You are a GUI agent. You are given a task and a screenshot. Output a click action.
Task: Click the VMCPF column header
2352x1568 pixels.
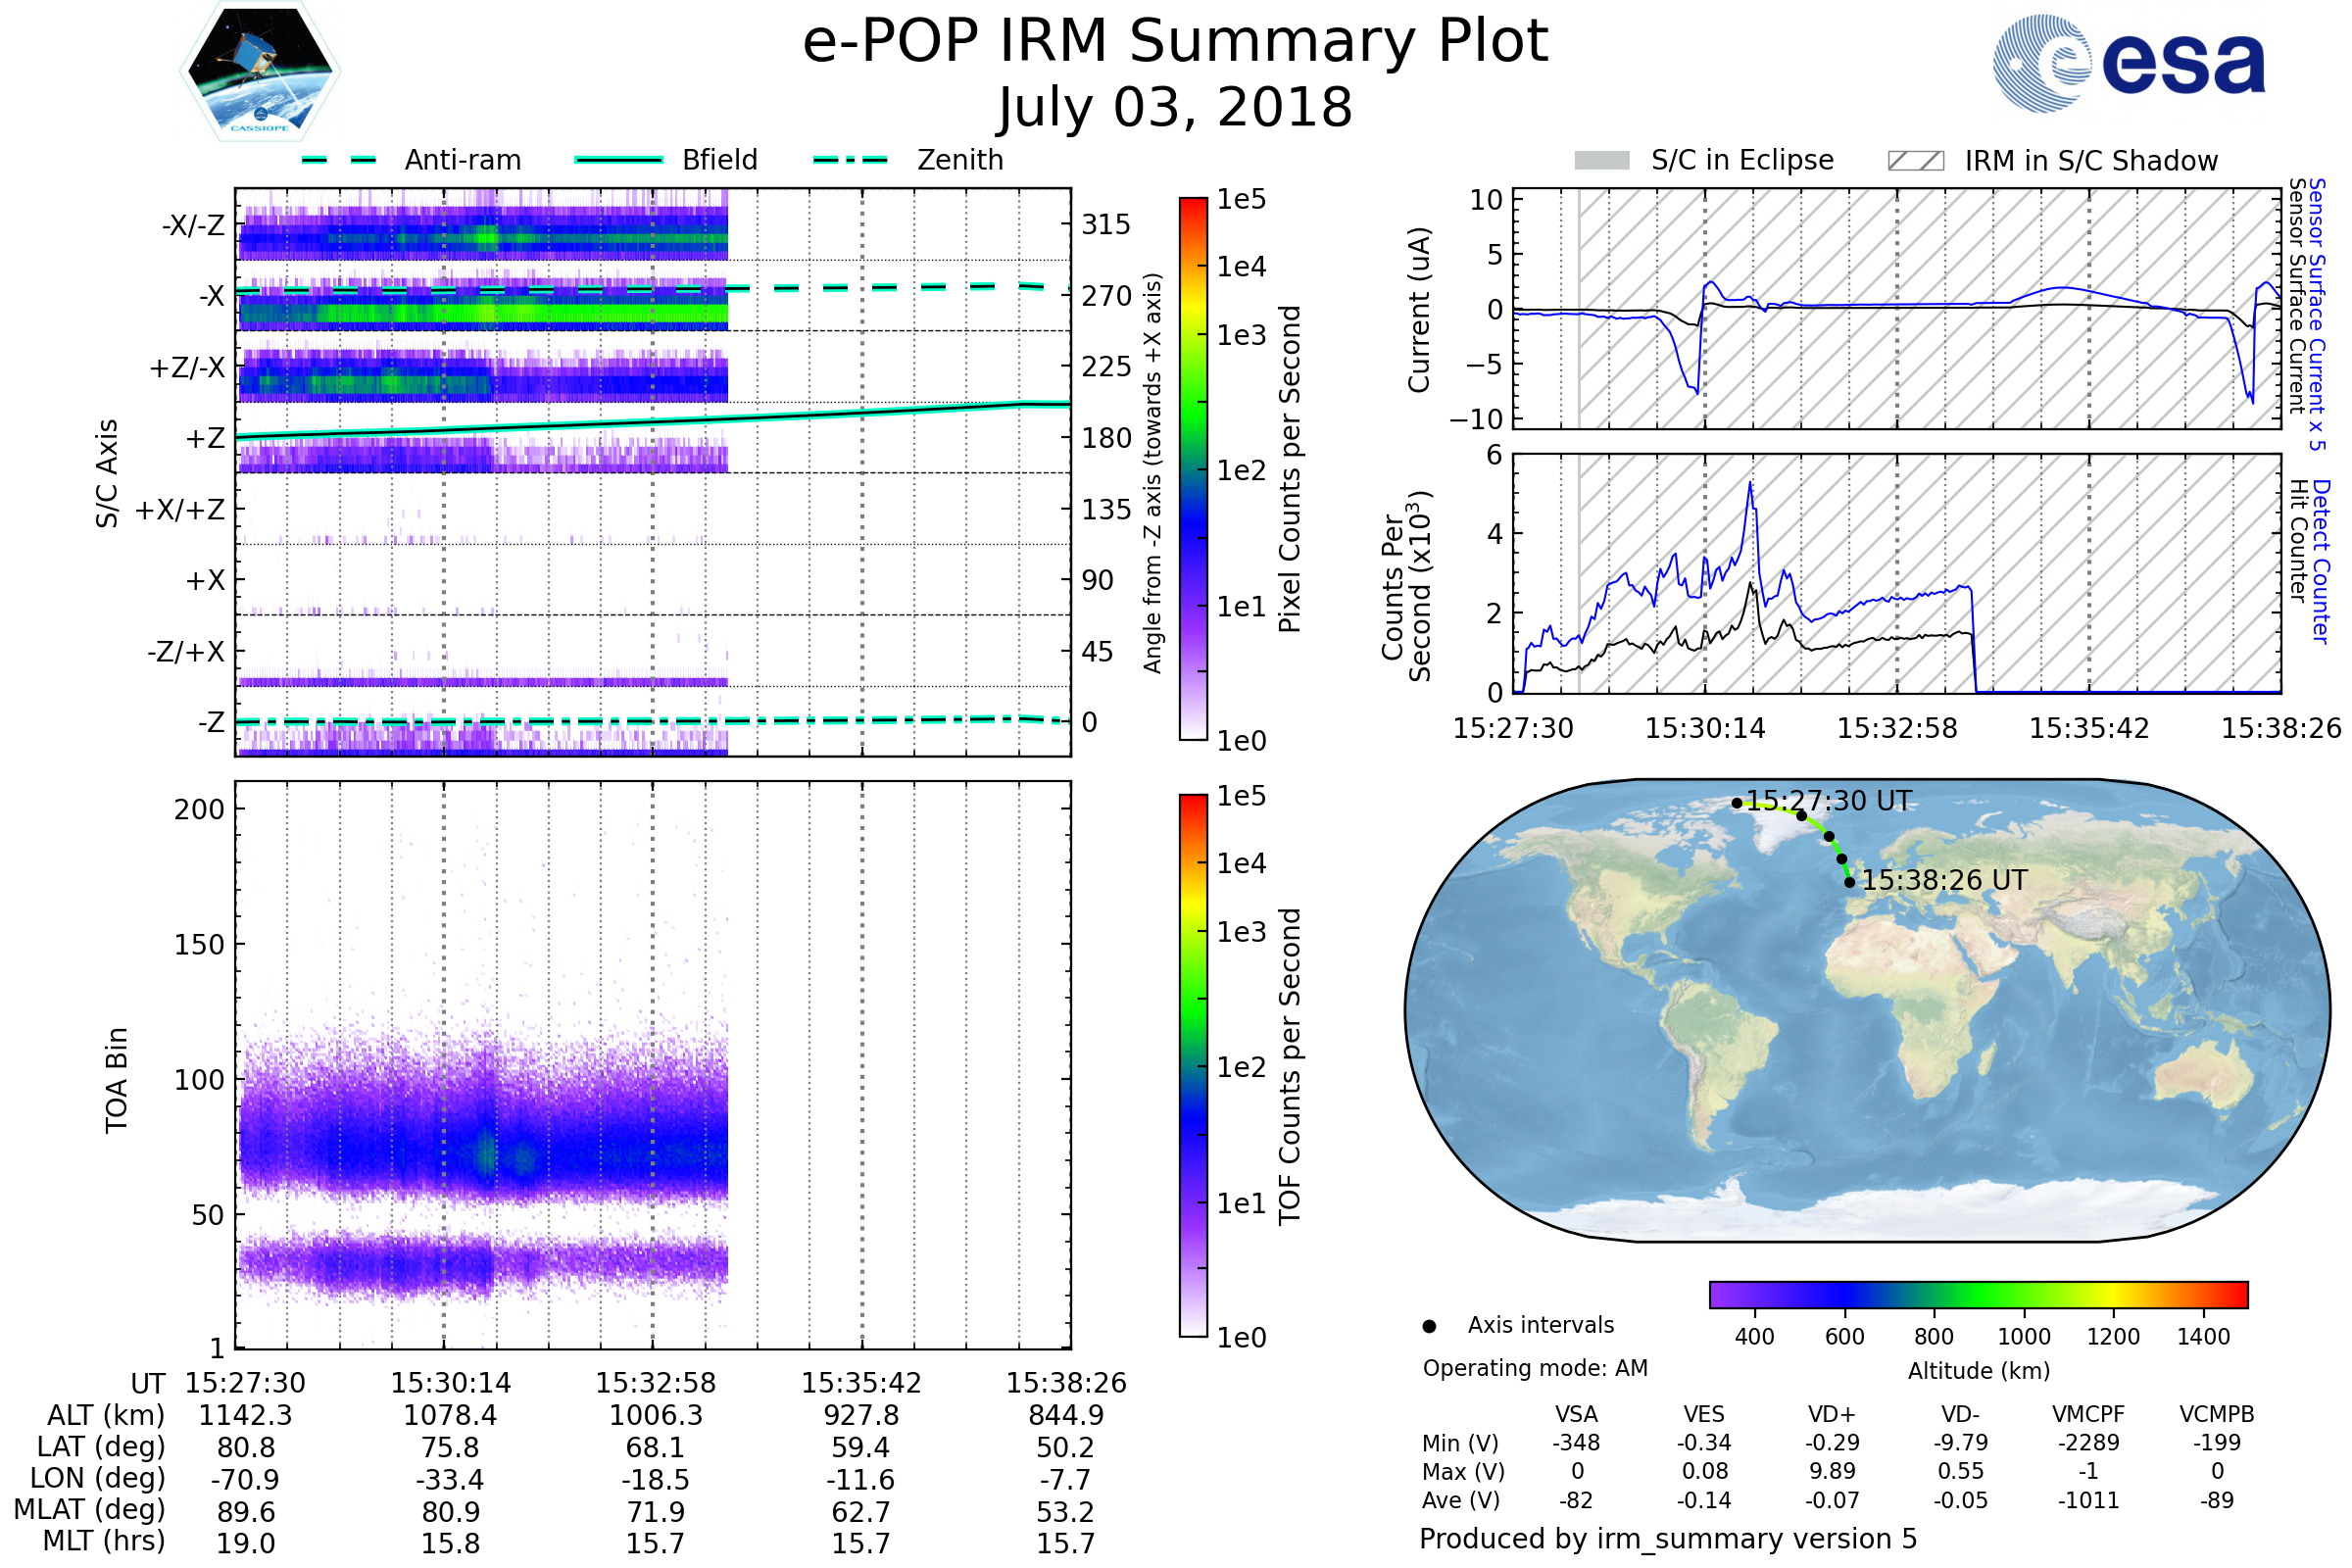coord(2088,1414)
